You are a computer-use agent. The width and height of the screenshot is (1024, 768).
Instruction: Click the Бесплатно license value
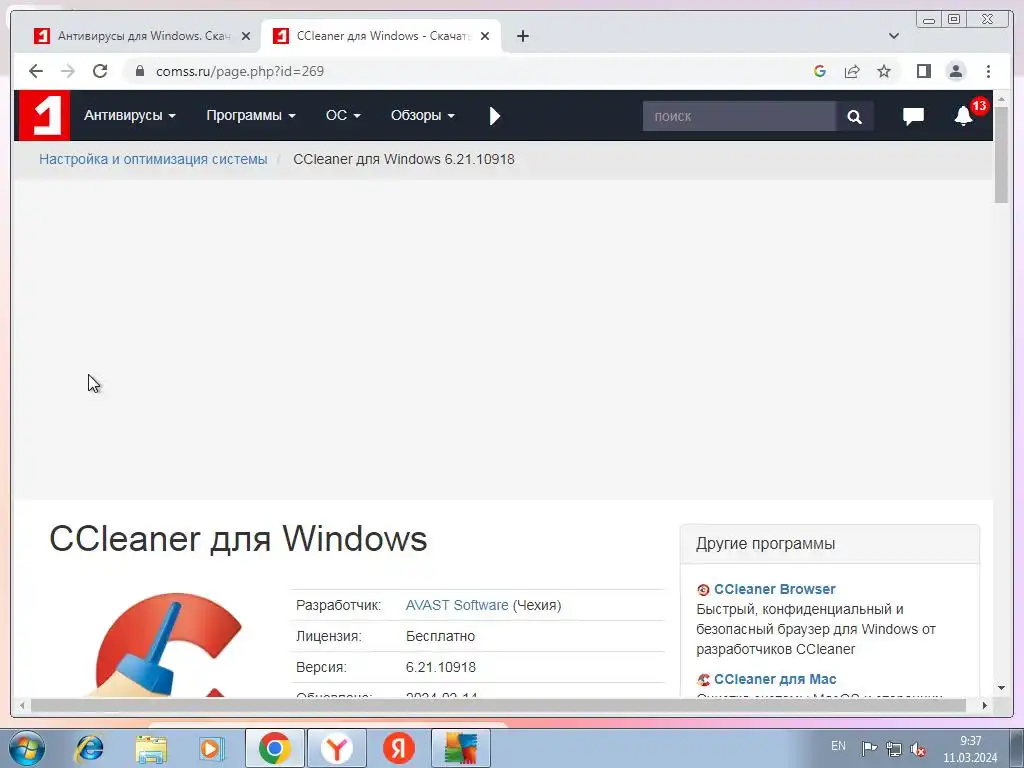click(x=440, y=636)
